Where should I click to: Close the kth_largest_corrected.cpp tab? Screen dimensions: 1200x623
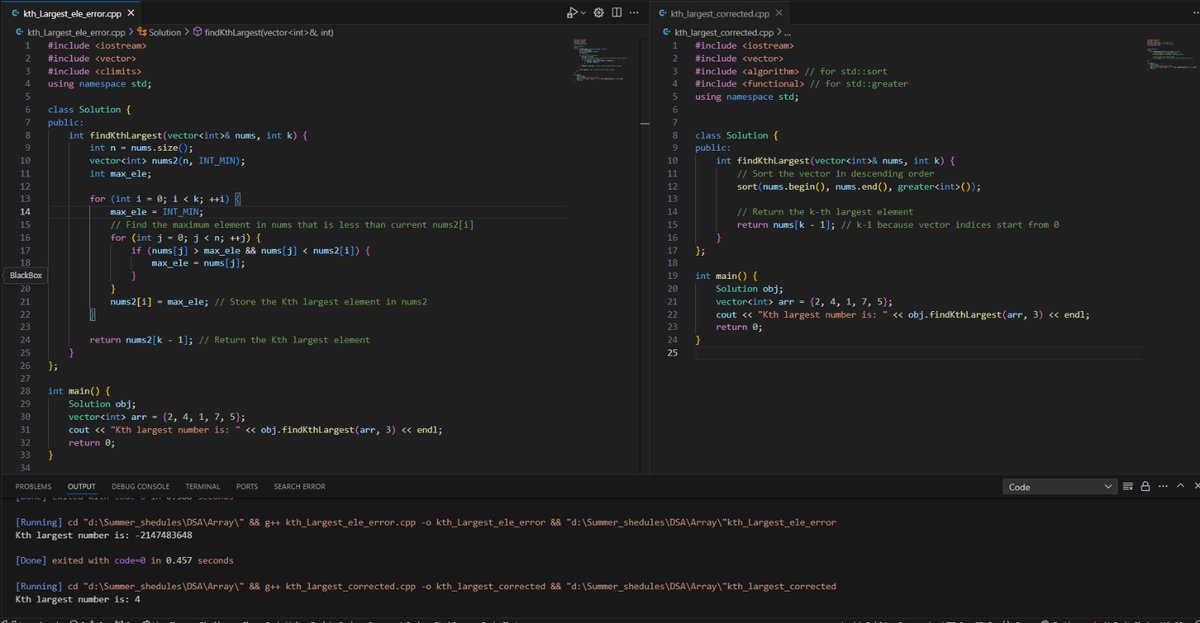[x=779, y=15]
